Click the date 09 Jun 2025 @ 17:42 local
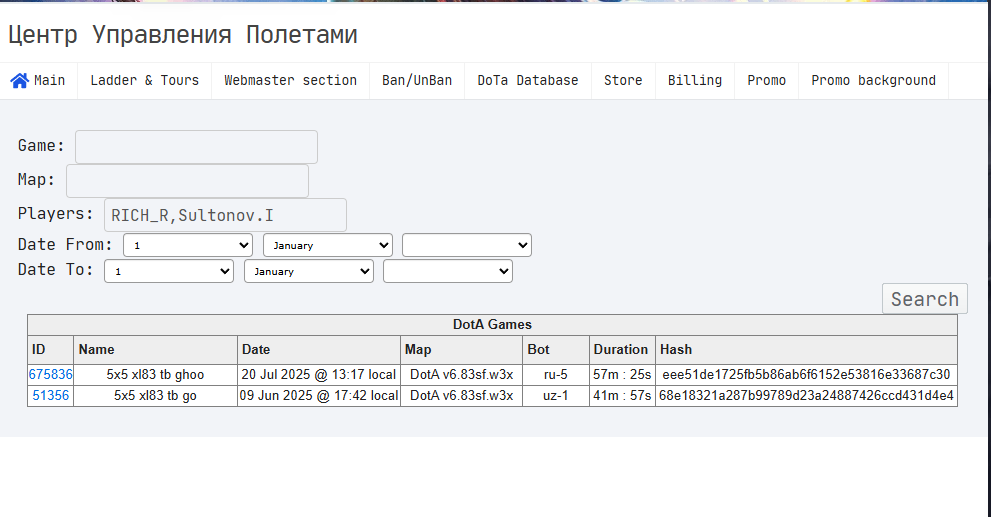The image size is (991, 517). pos(319,396)
